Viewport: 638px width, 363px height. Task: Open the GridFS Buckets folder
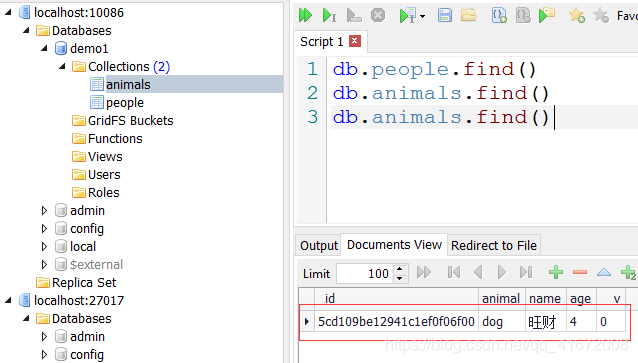point(131,120)
